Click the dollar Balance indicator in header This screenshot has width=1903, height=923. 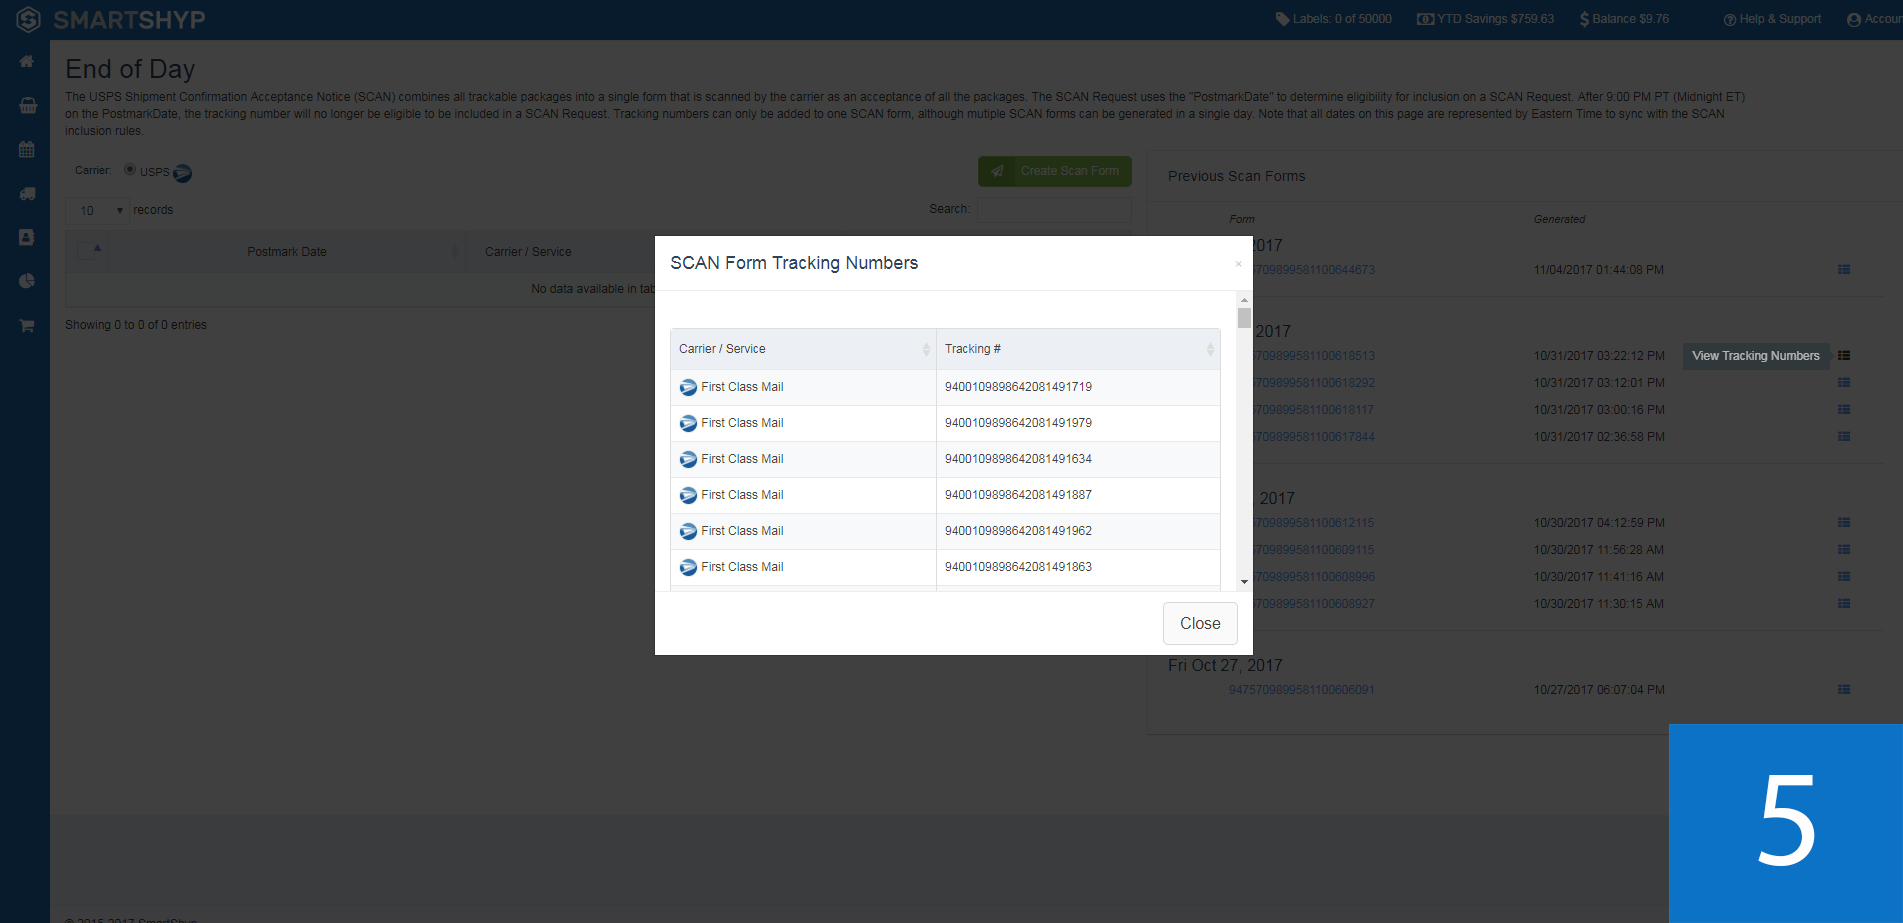pos(1624,19)
